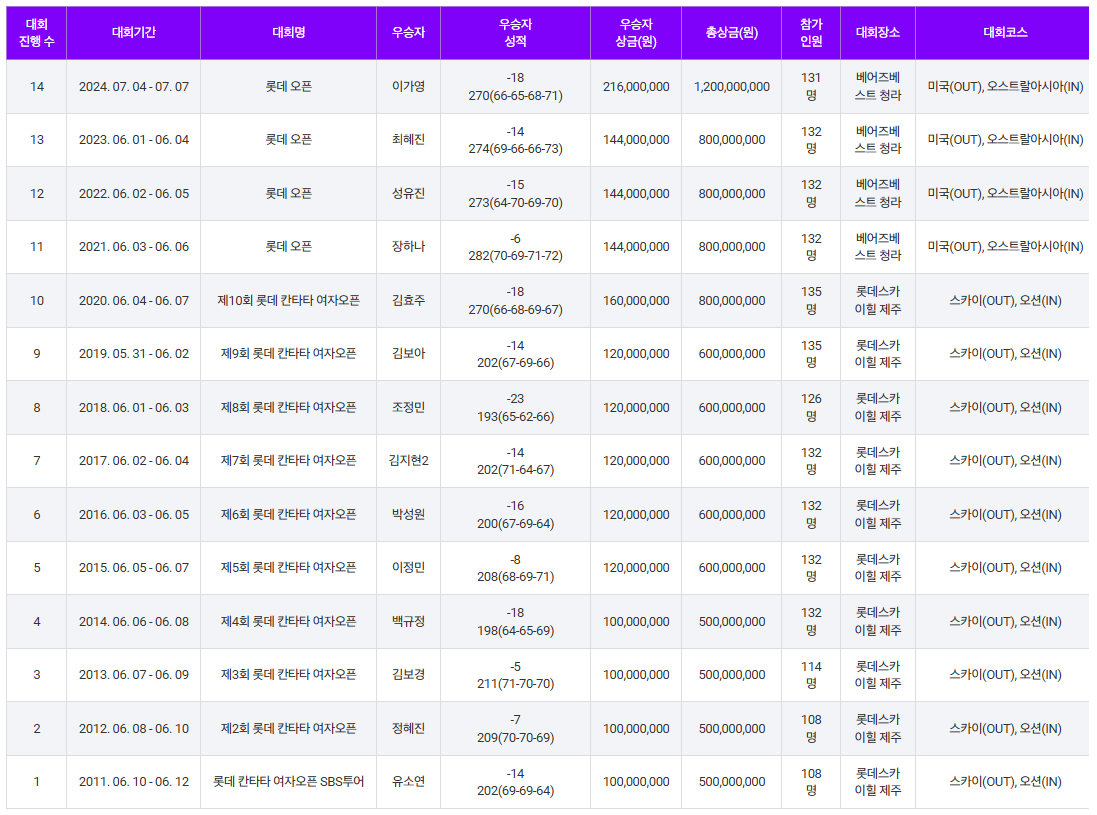
Task: Click participant count 126 명
Action: click(811, 408)
